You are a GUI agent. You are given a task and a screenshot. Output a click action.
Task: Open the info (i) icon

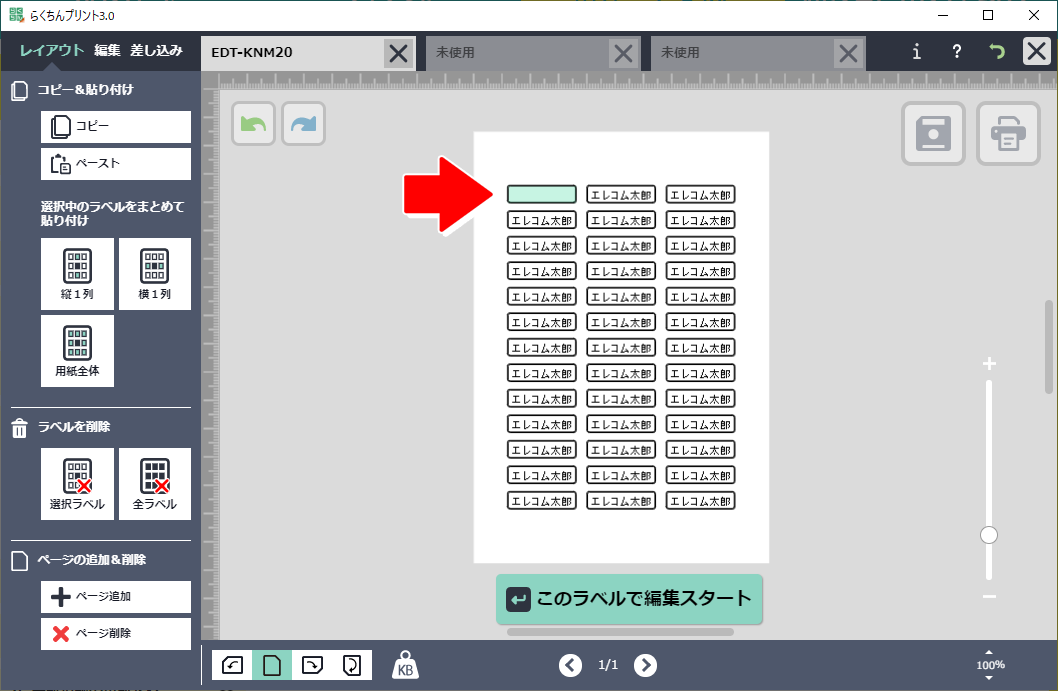(x=916, y=51)
